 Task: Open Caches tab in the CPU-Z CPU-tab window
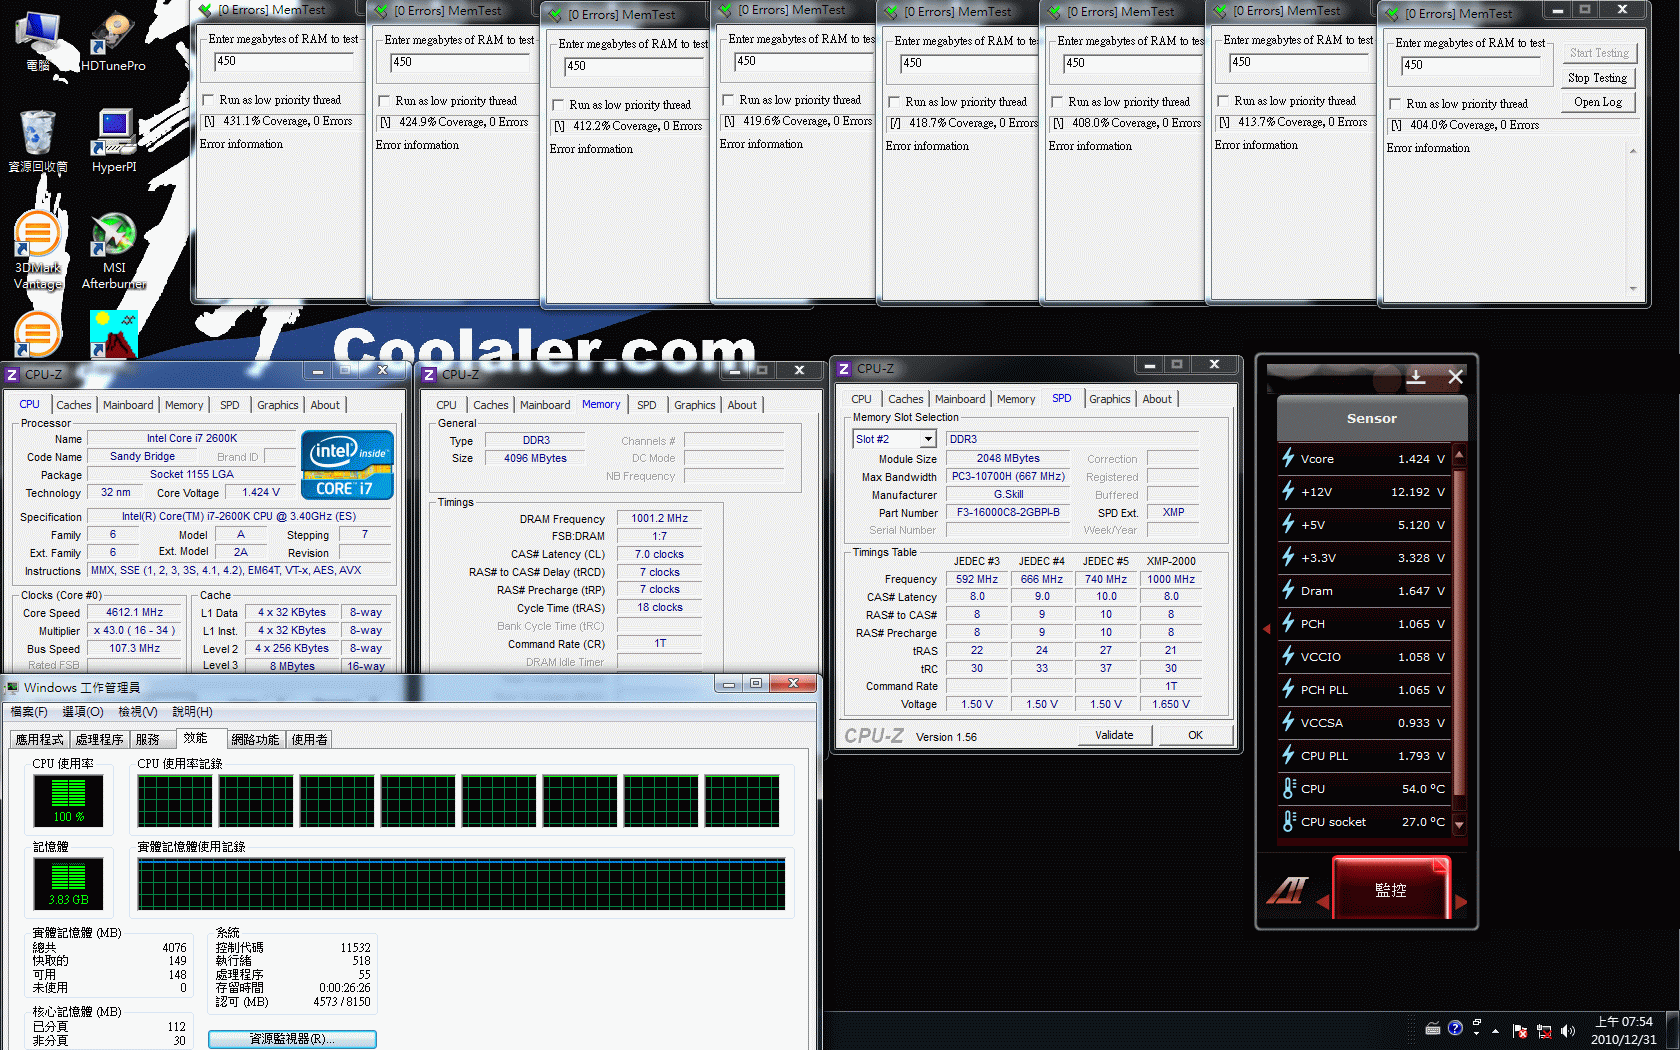tap(74, 405)
